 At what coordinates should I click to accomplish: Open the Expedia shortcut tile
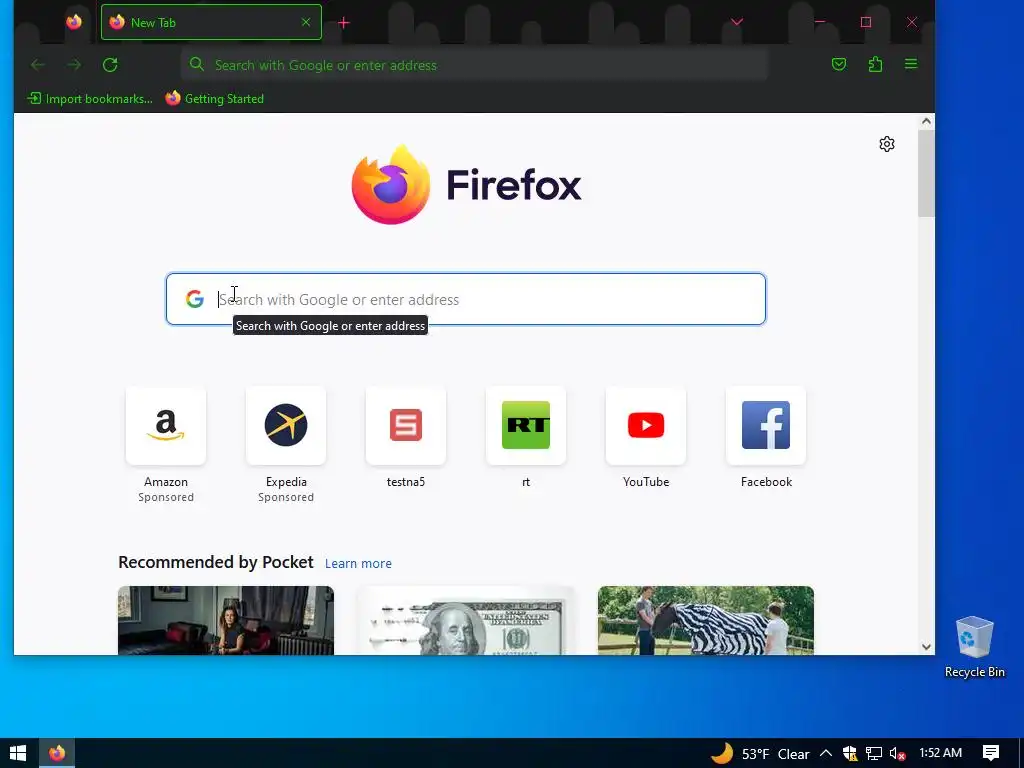pos(286,425)
